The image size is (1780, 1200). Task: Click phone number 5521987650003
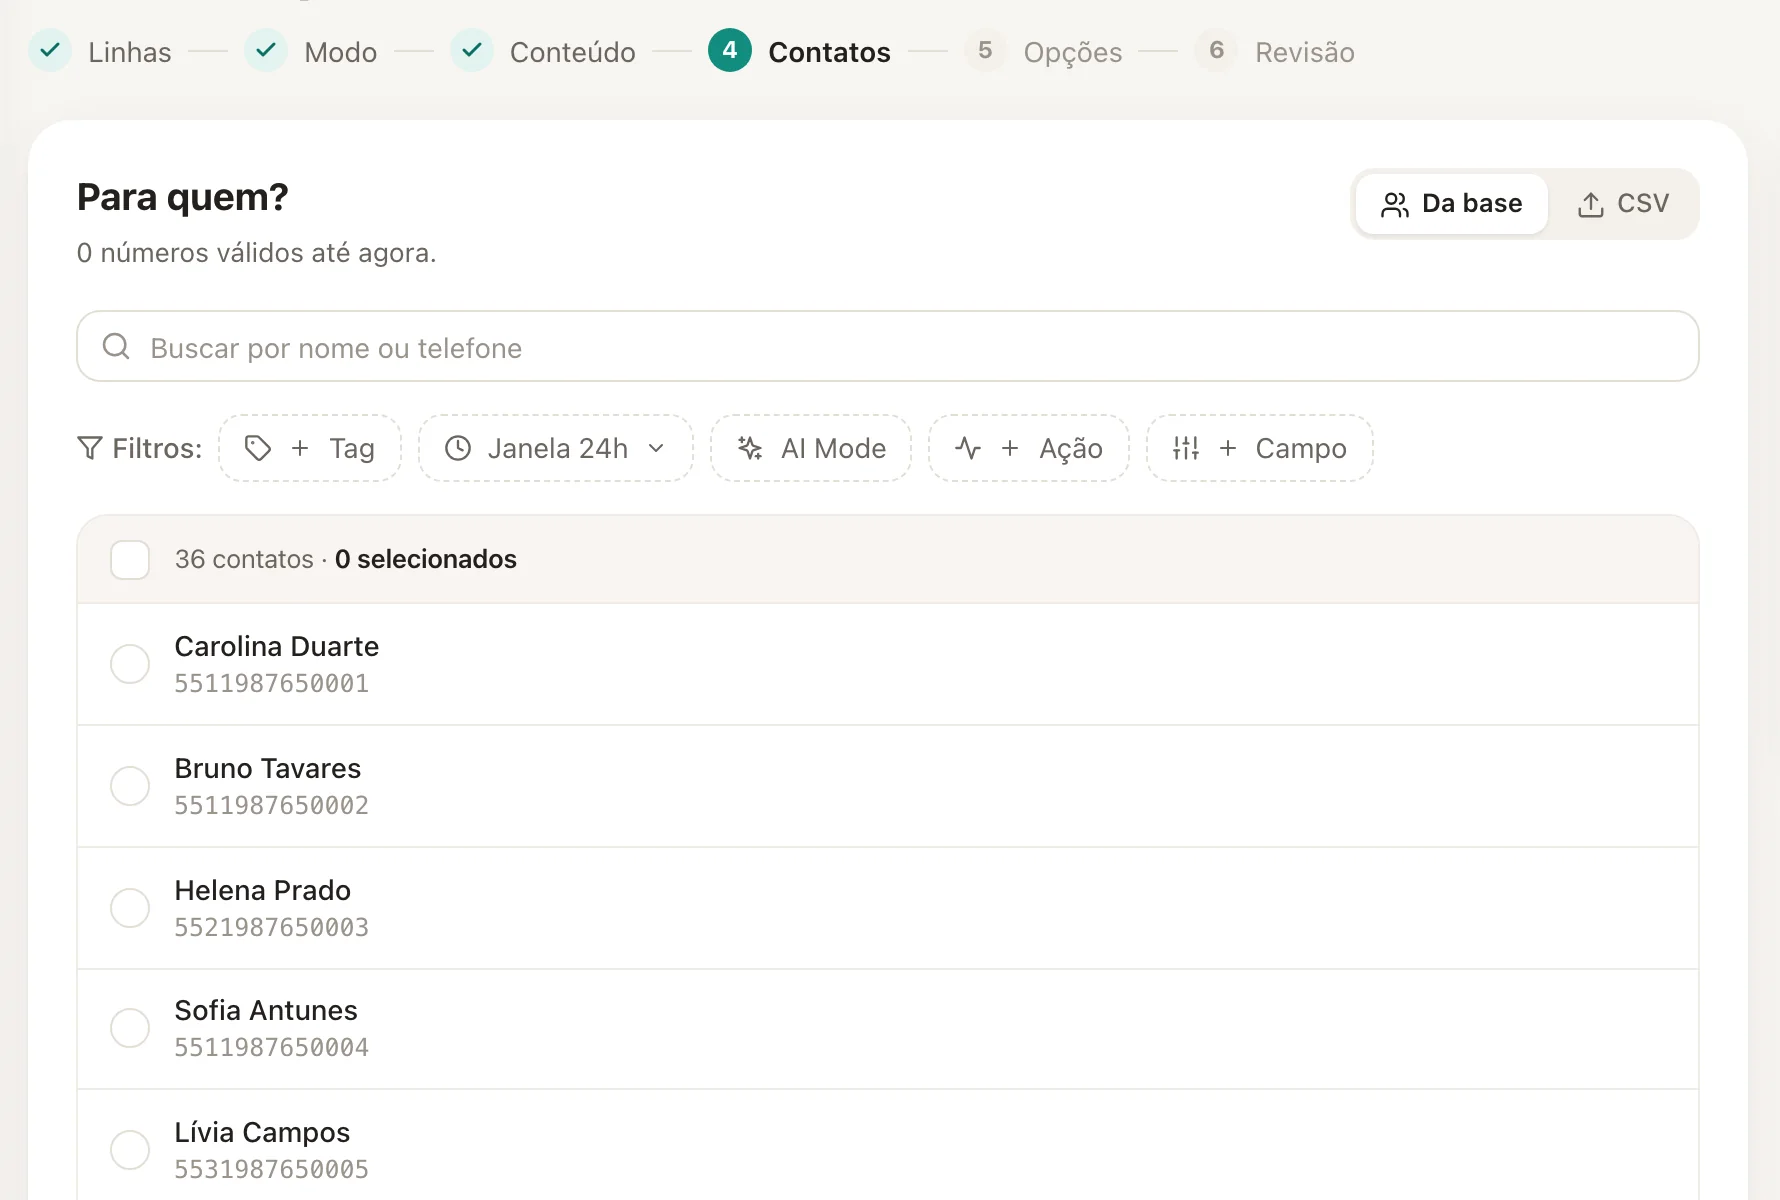[271, 928]
